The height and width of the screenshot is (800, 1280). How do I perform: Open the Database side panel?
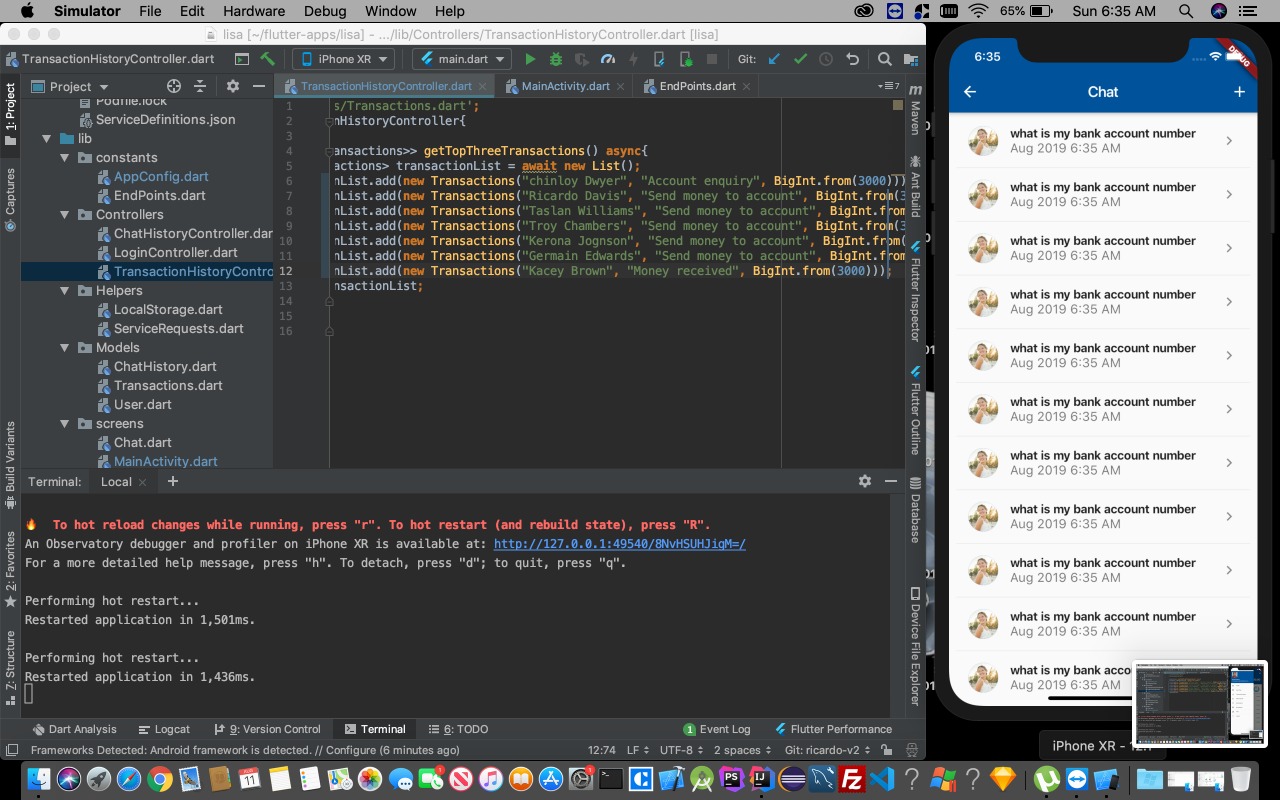(914, 511)
